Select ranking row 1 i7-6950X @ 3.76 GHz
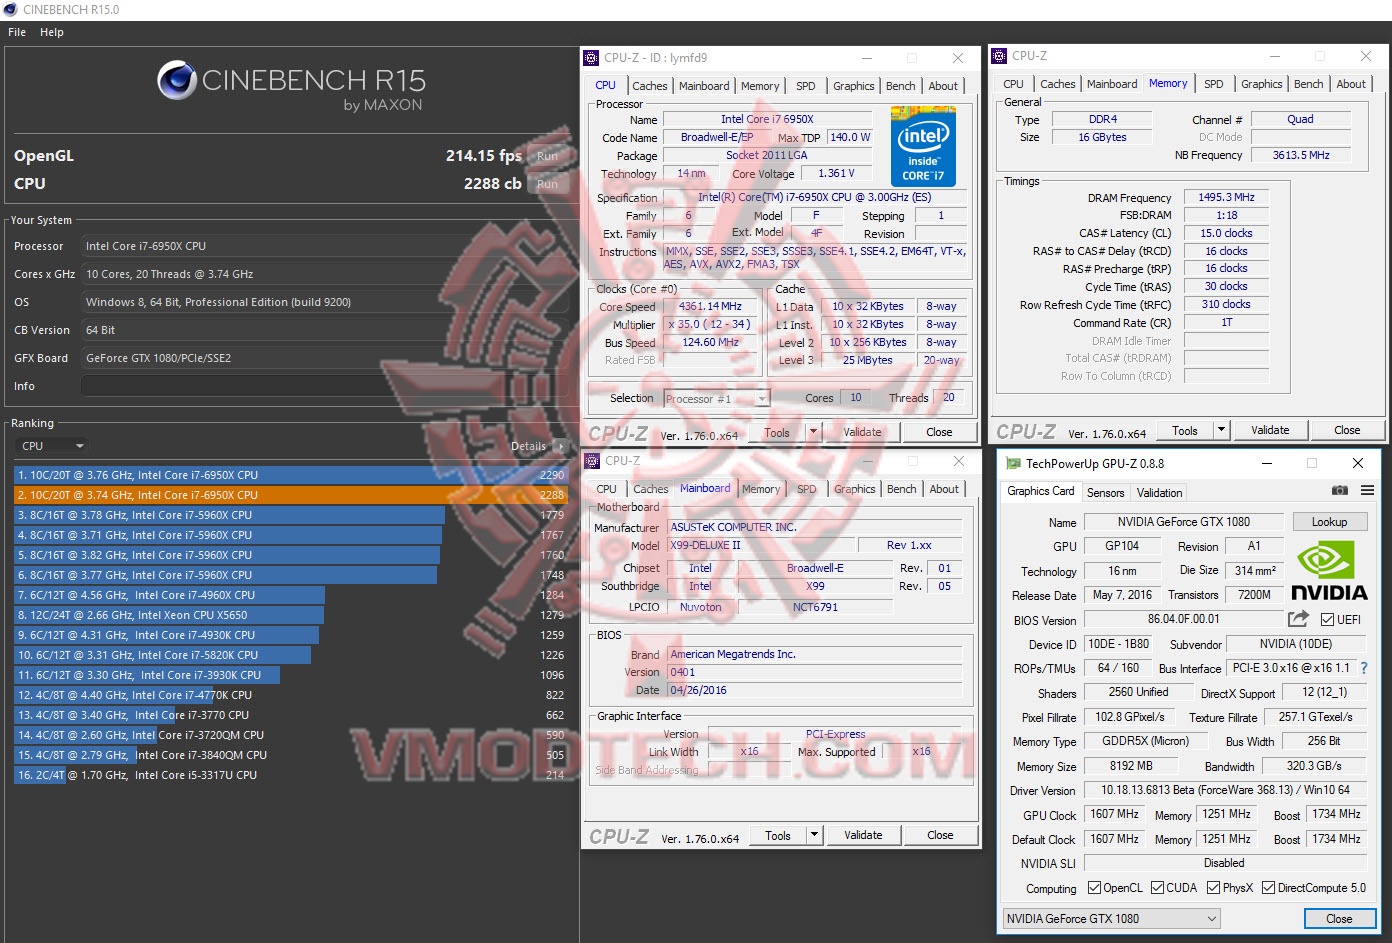Image resolution: width=1392 pixels, height=943 pixels. pyautogui.click(x=291, y=475)
